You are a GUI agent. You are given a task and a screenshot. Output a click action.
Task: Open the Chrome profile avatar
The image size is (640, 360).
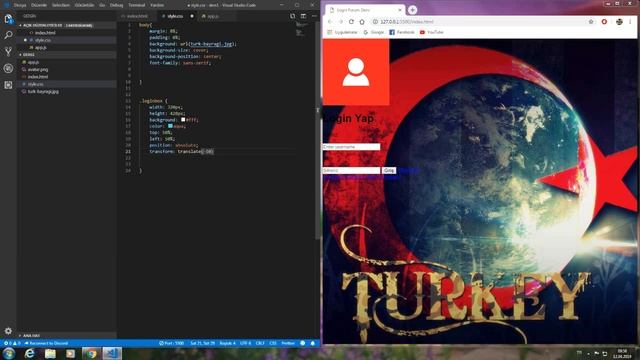point(619,22)
